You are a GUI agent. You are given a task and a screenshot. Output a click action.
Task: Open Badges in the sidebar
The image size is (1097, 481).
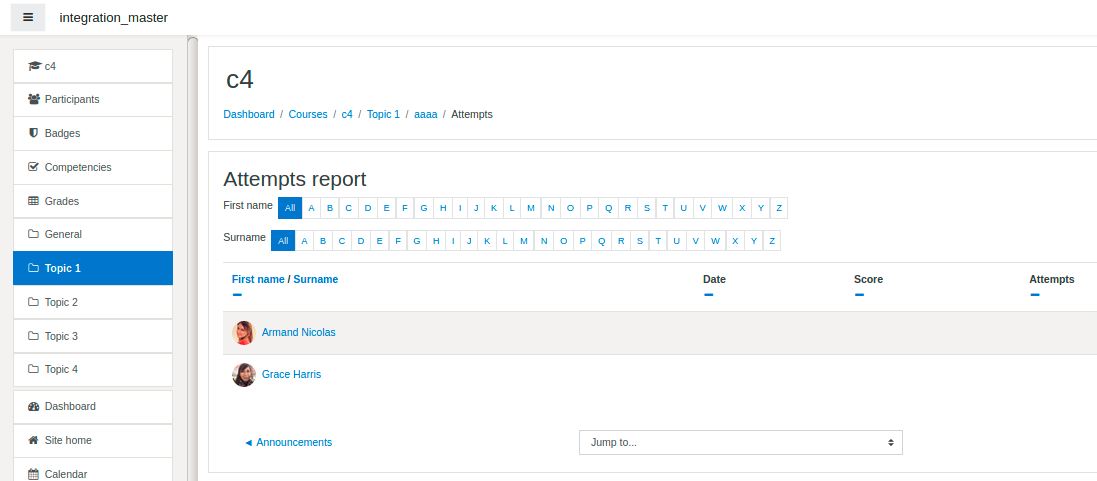(93, 133)
